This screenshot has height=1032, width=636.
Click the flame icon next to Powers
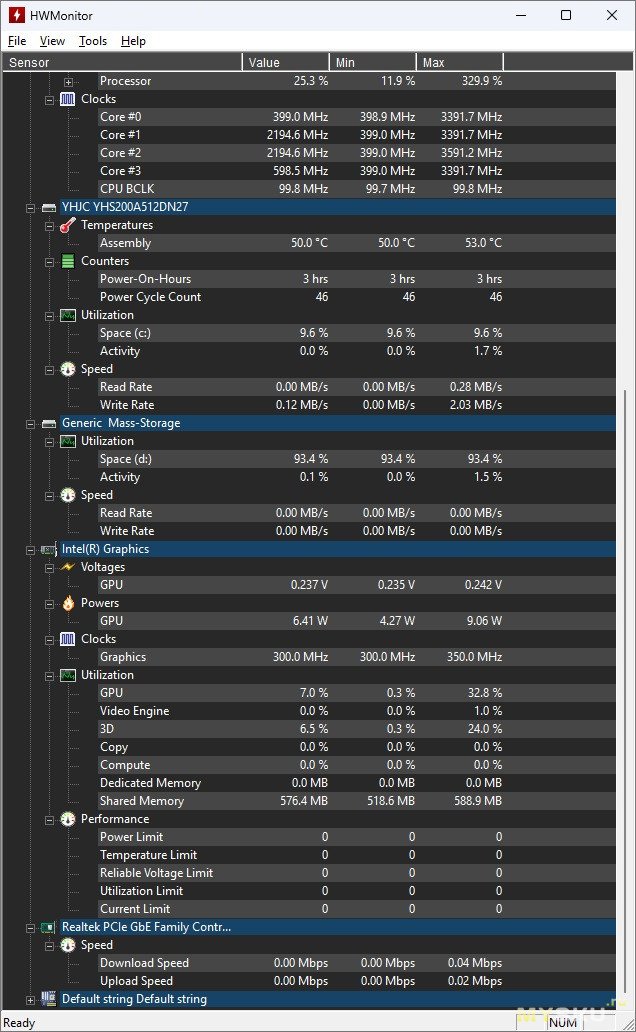[x=68, y=603]
